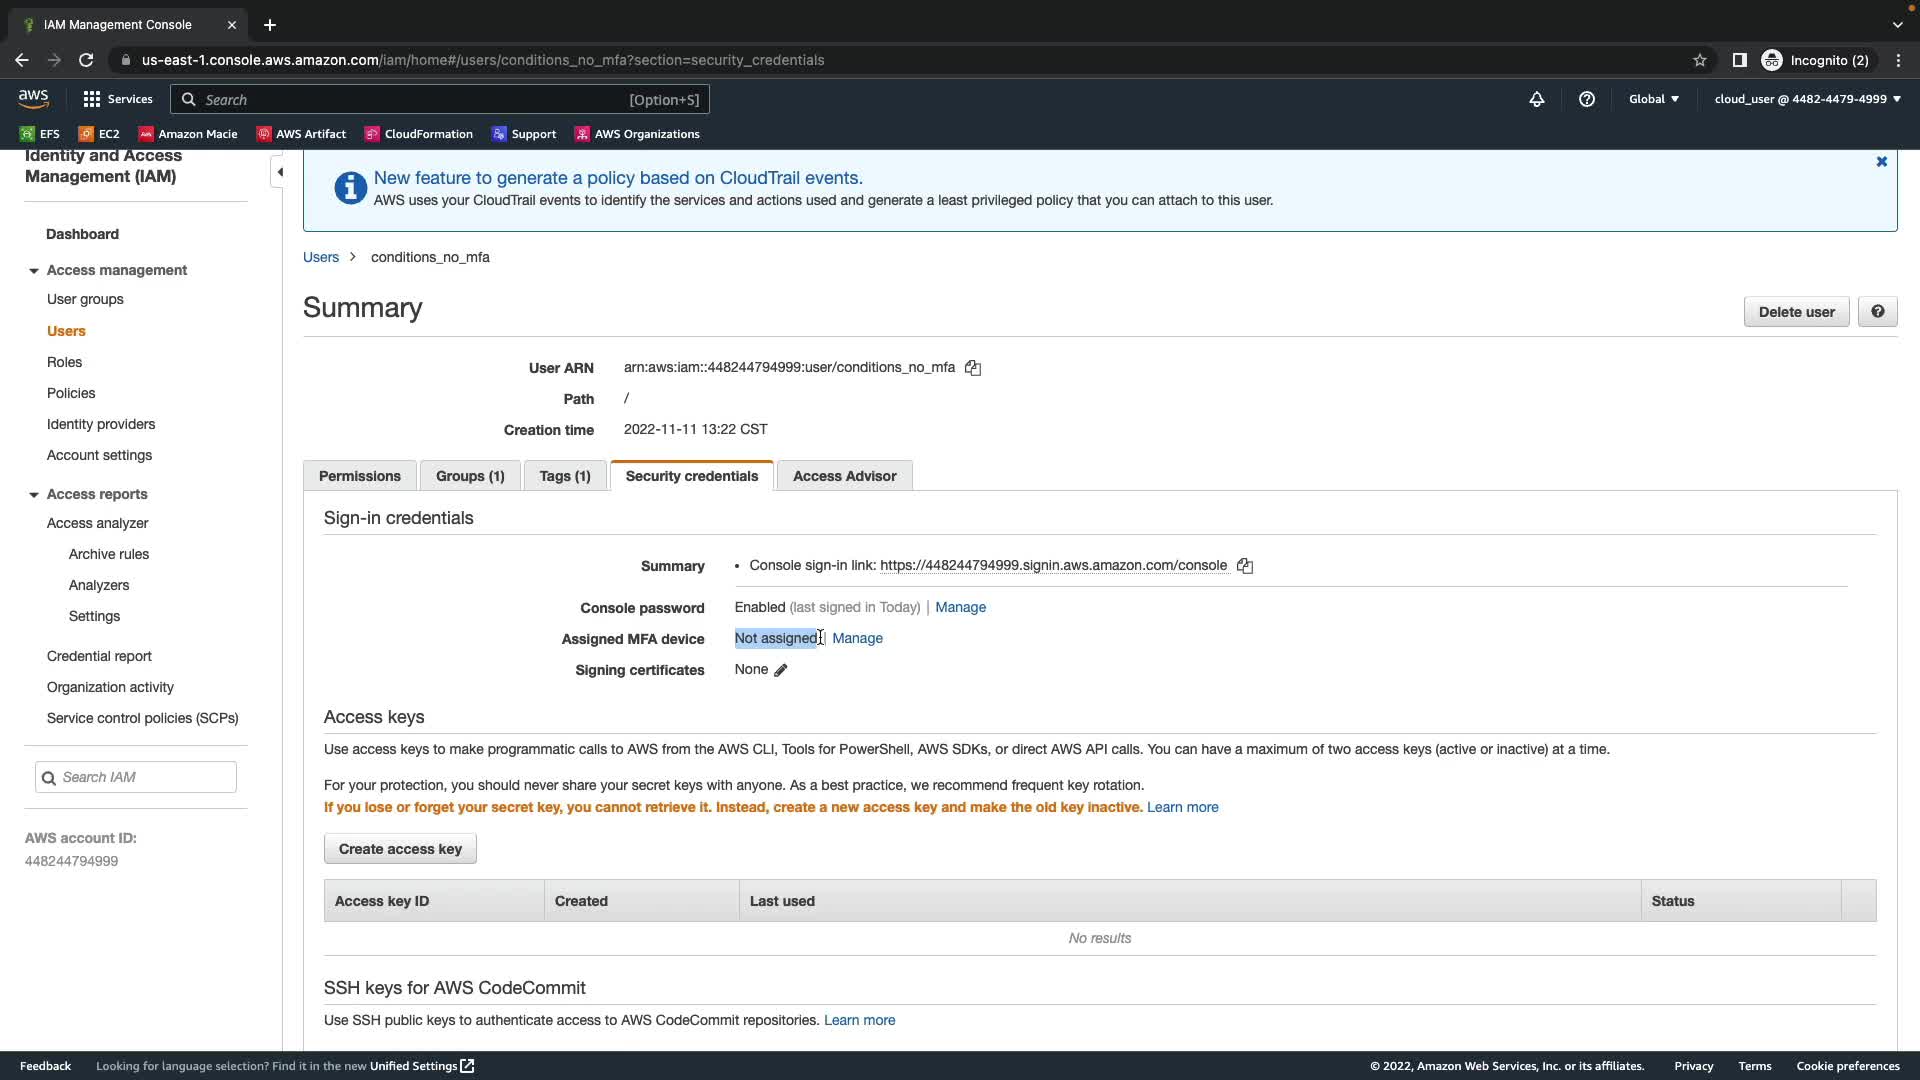Edit signing certificates with pencil icon
Screen dimensions: 1920x1080
(x=781, y=670)
